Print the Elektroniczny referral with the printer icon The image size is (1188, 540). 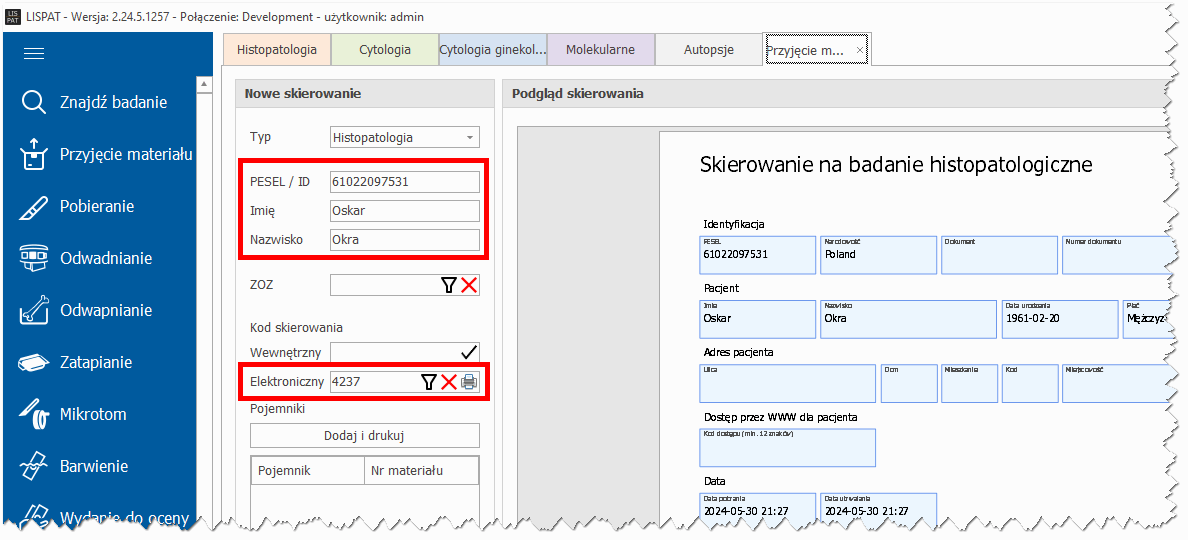tap(469, 381)
